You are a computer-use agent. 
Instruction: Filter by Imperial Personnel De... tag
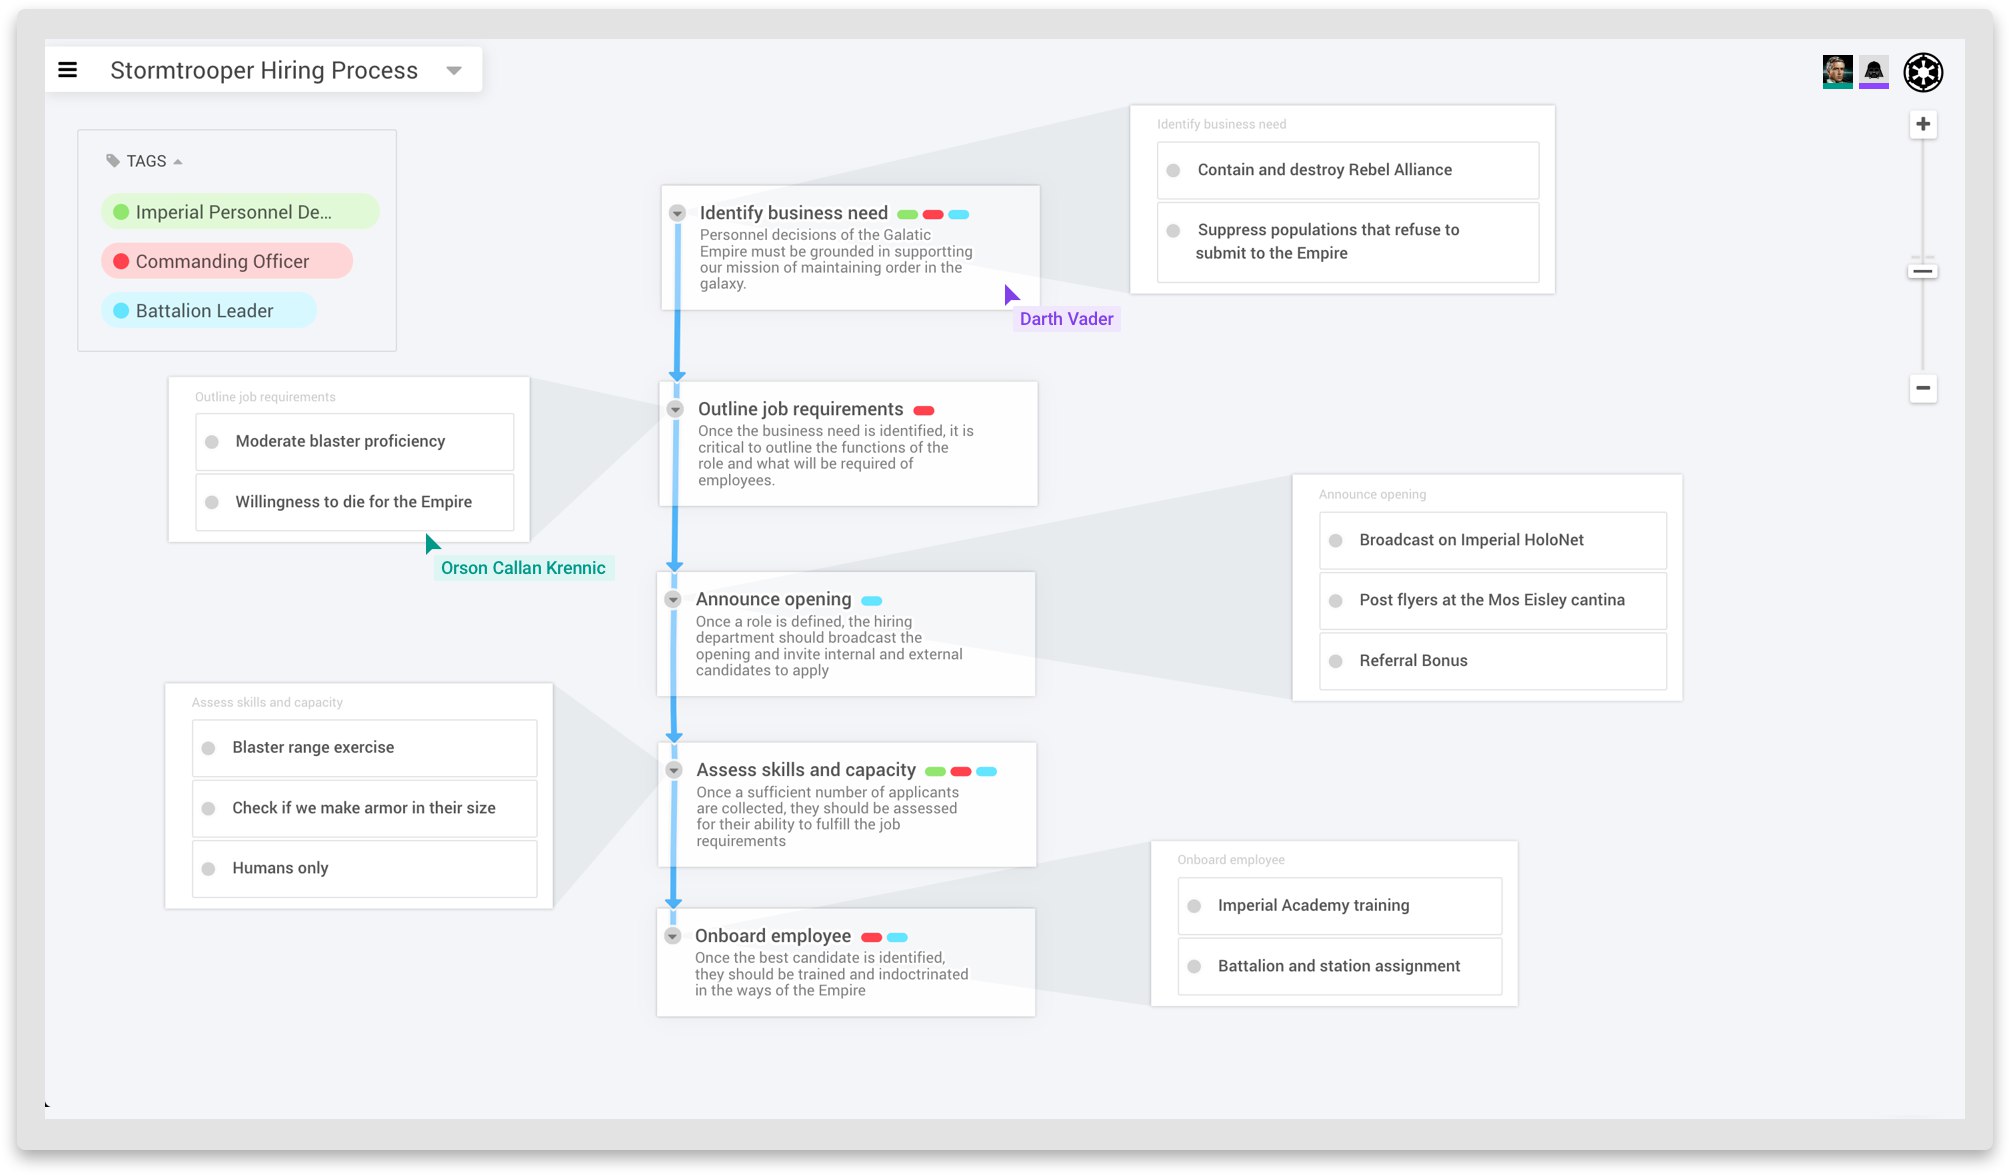[240, 212]
